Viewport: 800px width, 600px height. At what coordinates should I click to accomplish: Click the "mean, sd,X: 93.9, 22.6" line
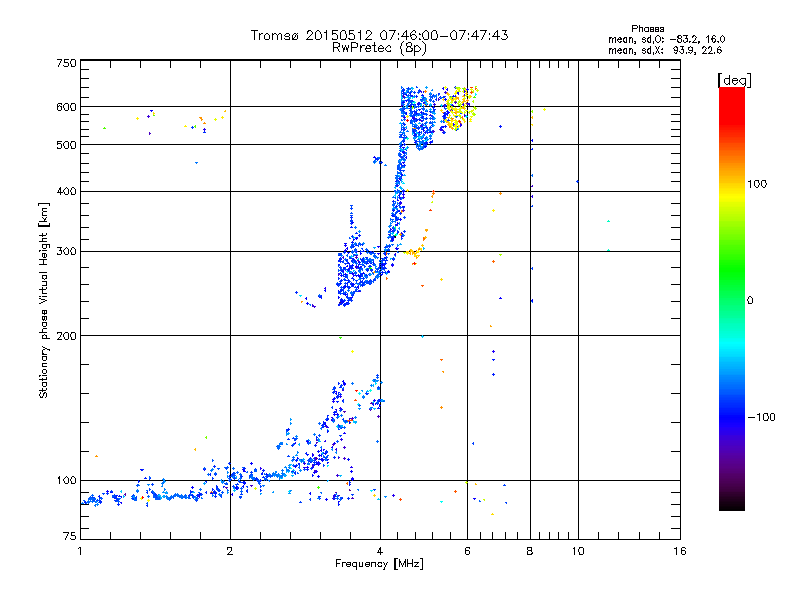tap(665, 50)
